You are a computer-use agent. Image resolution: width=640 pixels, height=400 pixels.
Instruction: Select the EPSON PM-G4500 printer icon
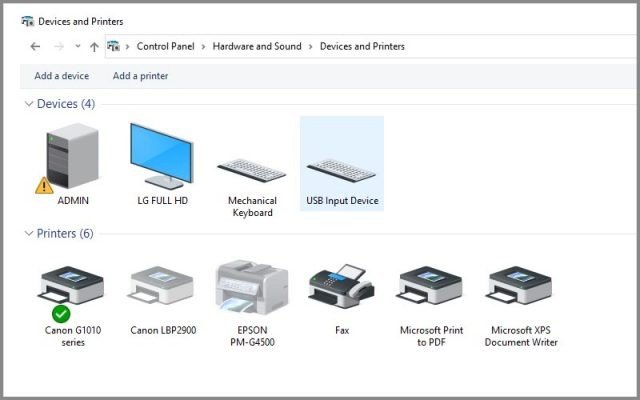pos(252,287)
